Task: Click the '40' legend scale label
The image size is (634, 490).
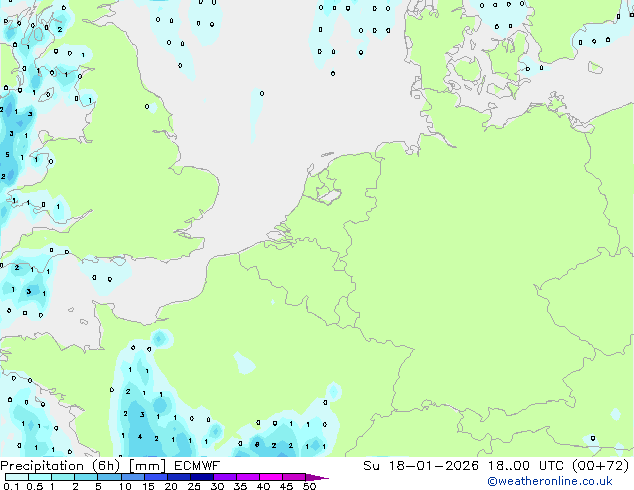Action: tap(263, 486)
